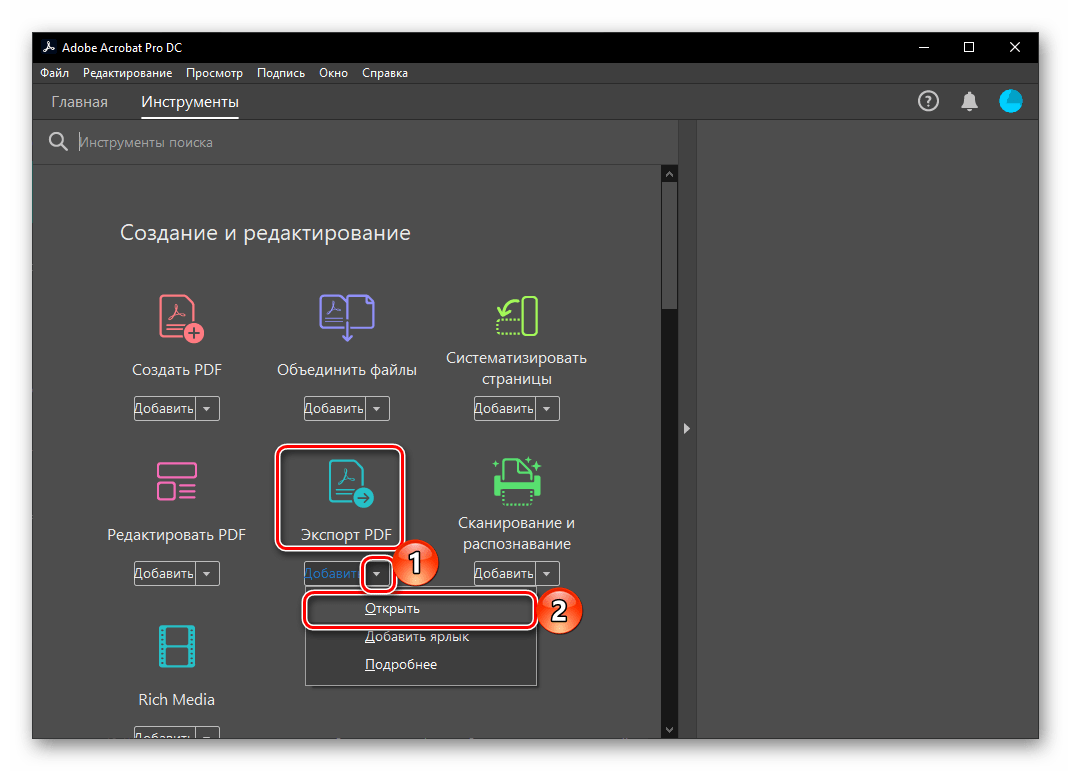
Task: Maximize the Acrobat window
Action: [x=969, y=47]
